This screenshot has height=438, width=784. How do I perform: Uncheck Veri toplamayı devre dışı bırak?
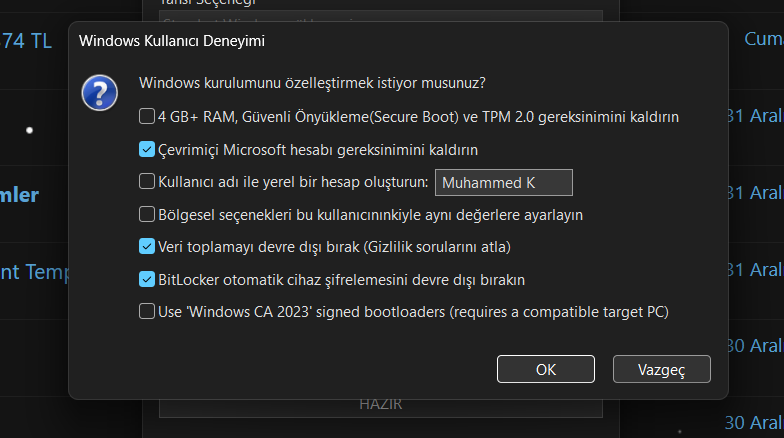[146, 246]
